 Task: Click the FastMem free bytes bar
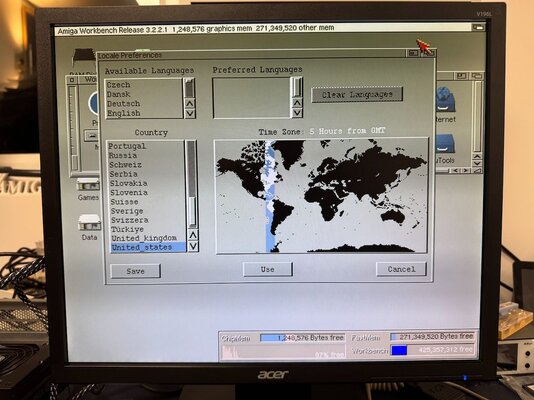click(433, 336)
